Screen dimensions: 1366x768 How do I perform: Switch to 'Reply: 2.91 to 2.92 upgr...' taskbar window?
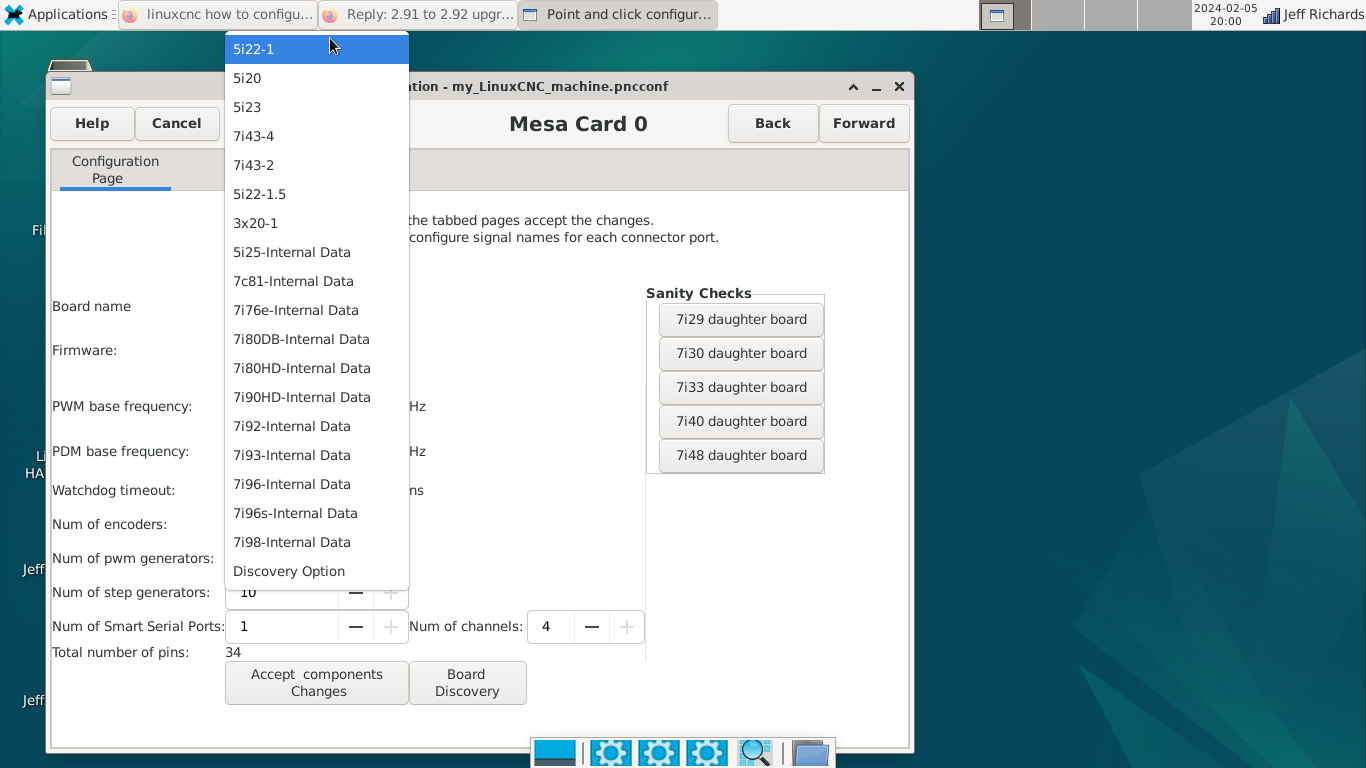pos(418,15)
